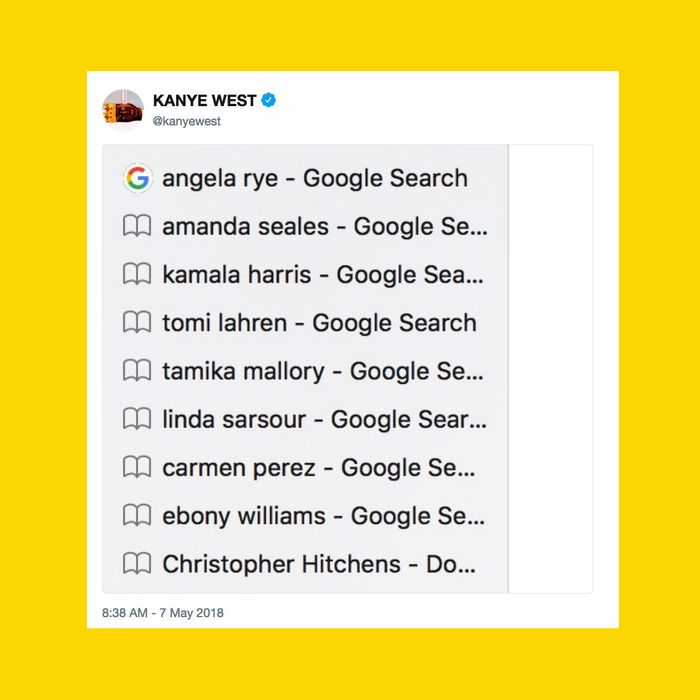Click the book icon beside amanda seales
The height and width of the screenshot is (700, 700).
137,226
